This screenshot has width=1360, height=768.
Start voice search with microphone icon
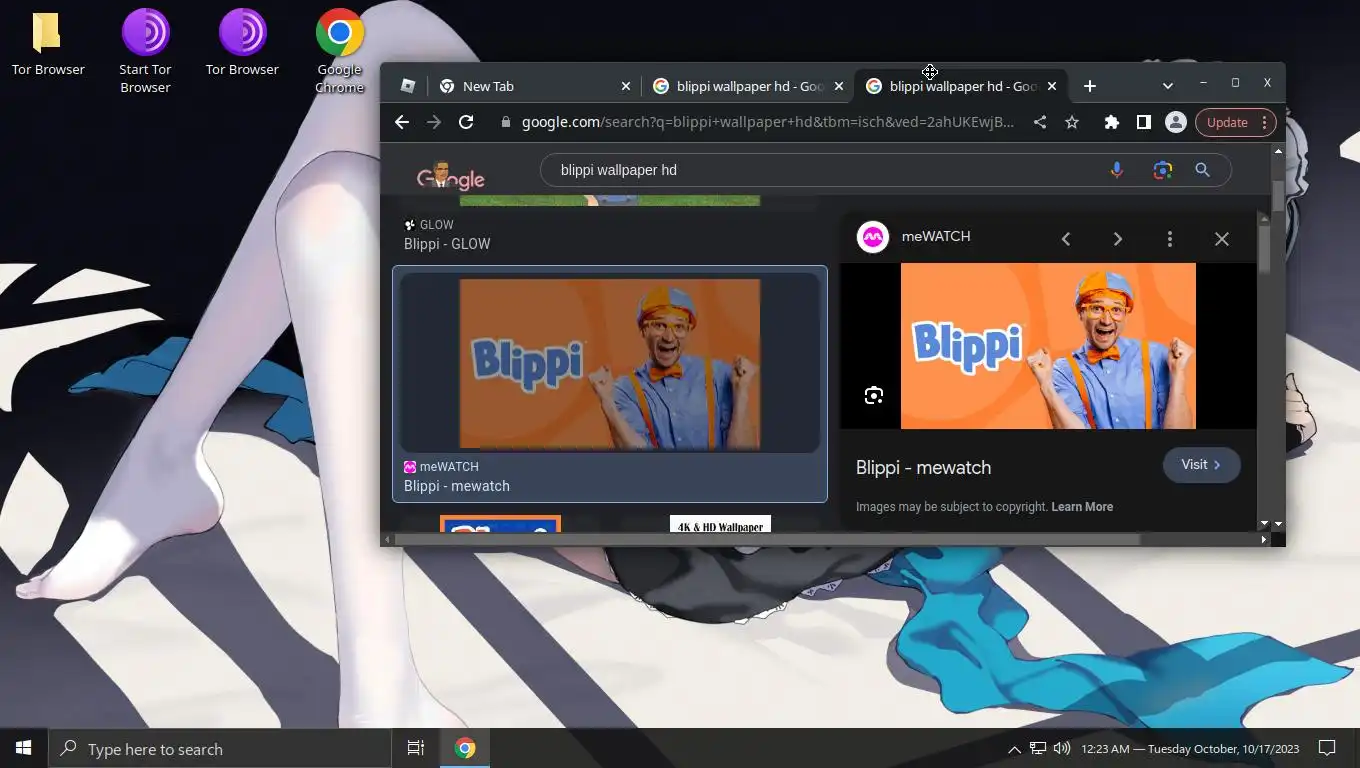click(x=1117, y=170)
